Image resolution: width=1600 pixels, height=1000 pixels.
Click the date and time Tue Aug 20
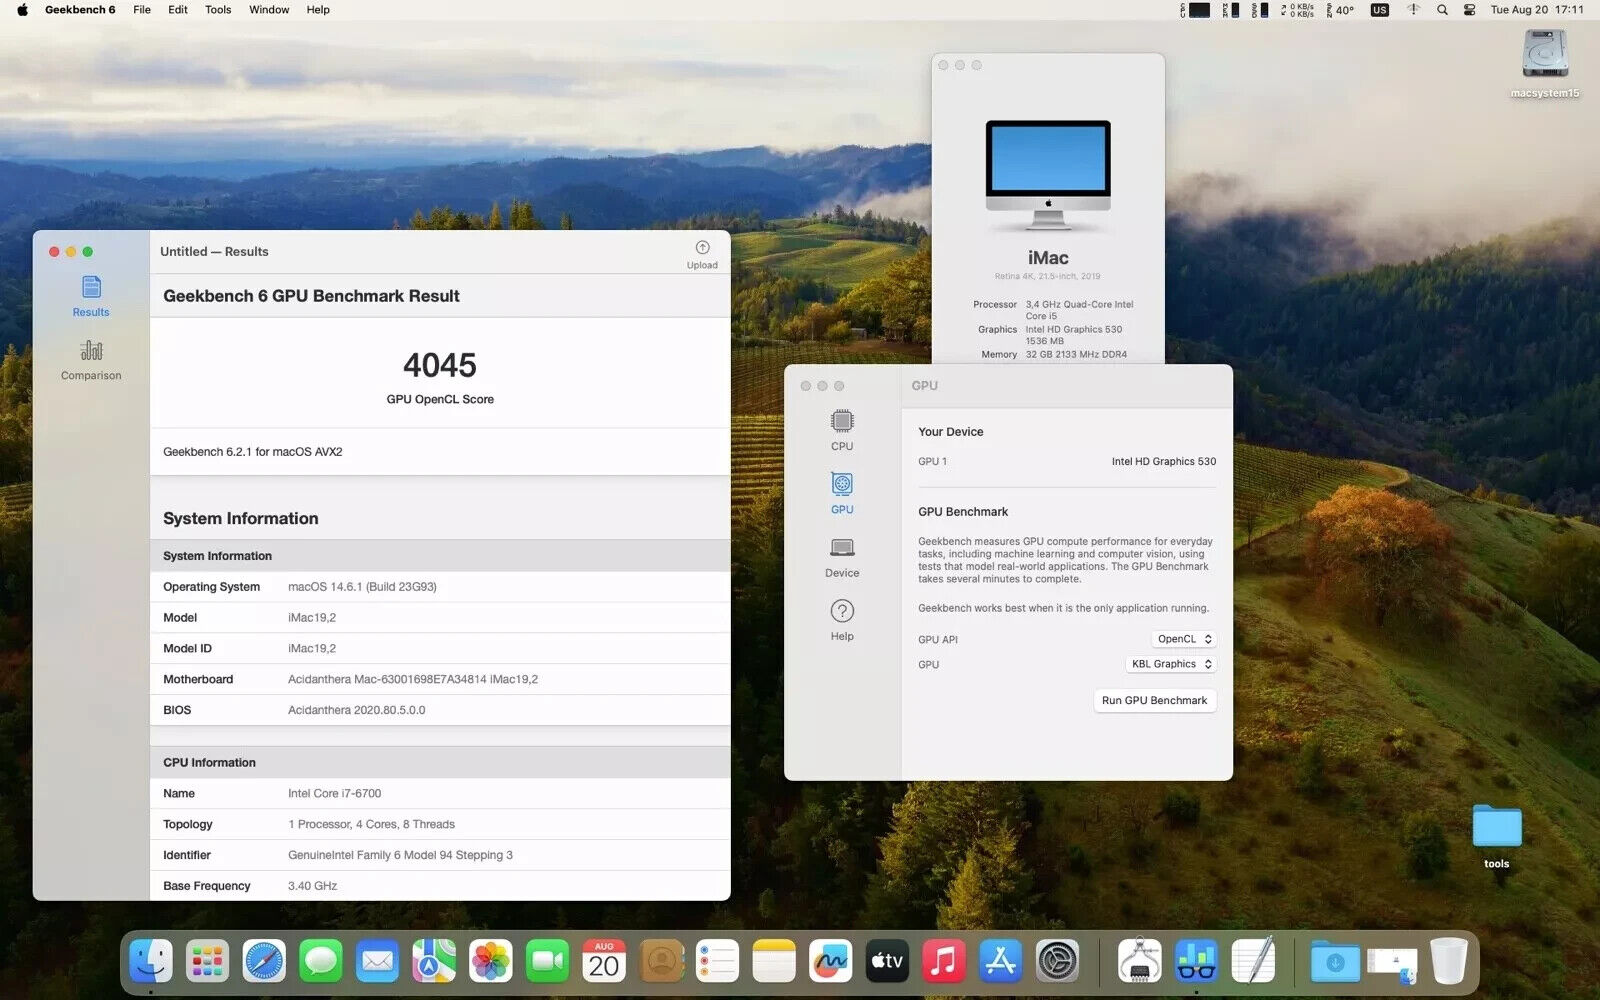point(1537,10)
